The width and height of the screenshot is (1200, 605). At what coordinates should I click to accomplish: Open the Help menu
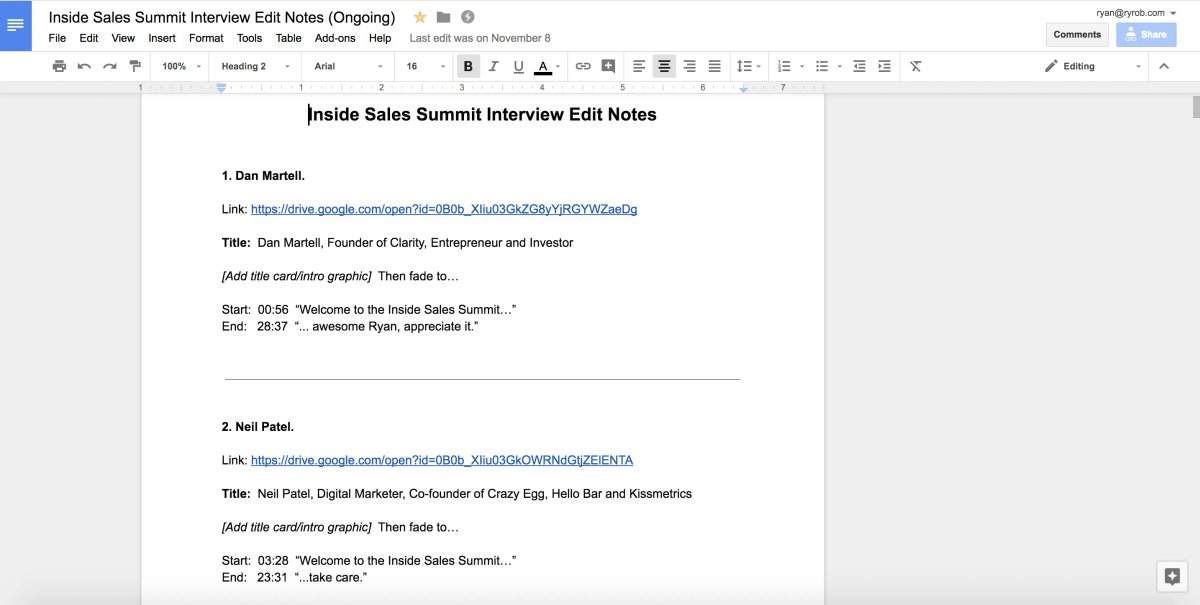pyautogui.click(x=380, y=38)
